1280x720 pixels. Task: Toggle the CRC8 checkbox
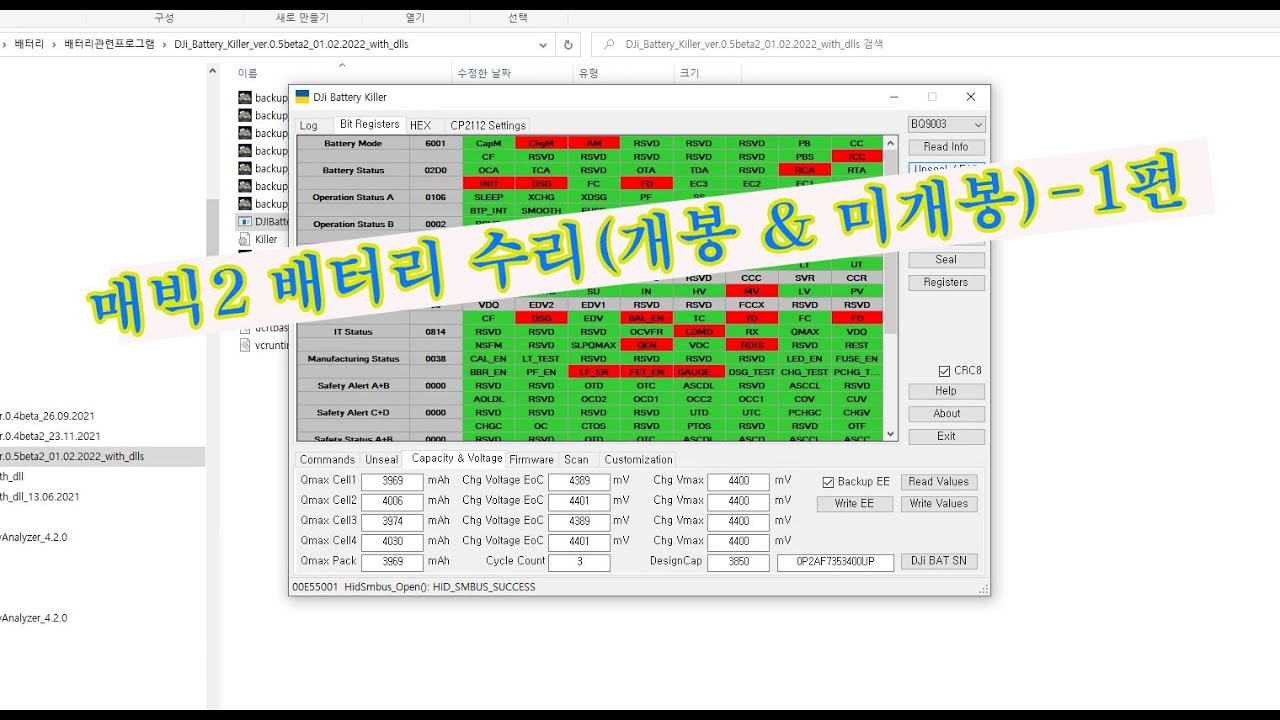[x=945, y=371]
